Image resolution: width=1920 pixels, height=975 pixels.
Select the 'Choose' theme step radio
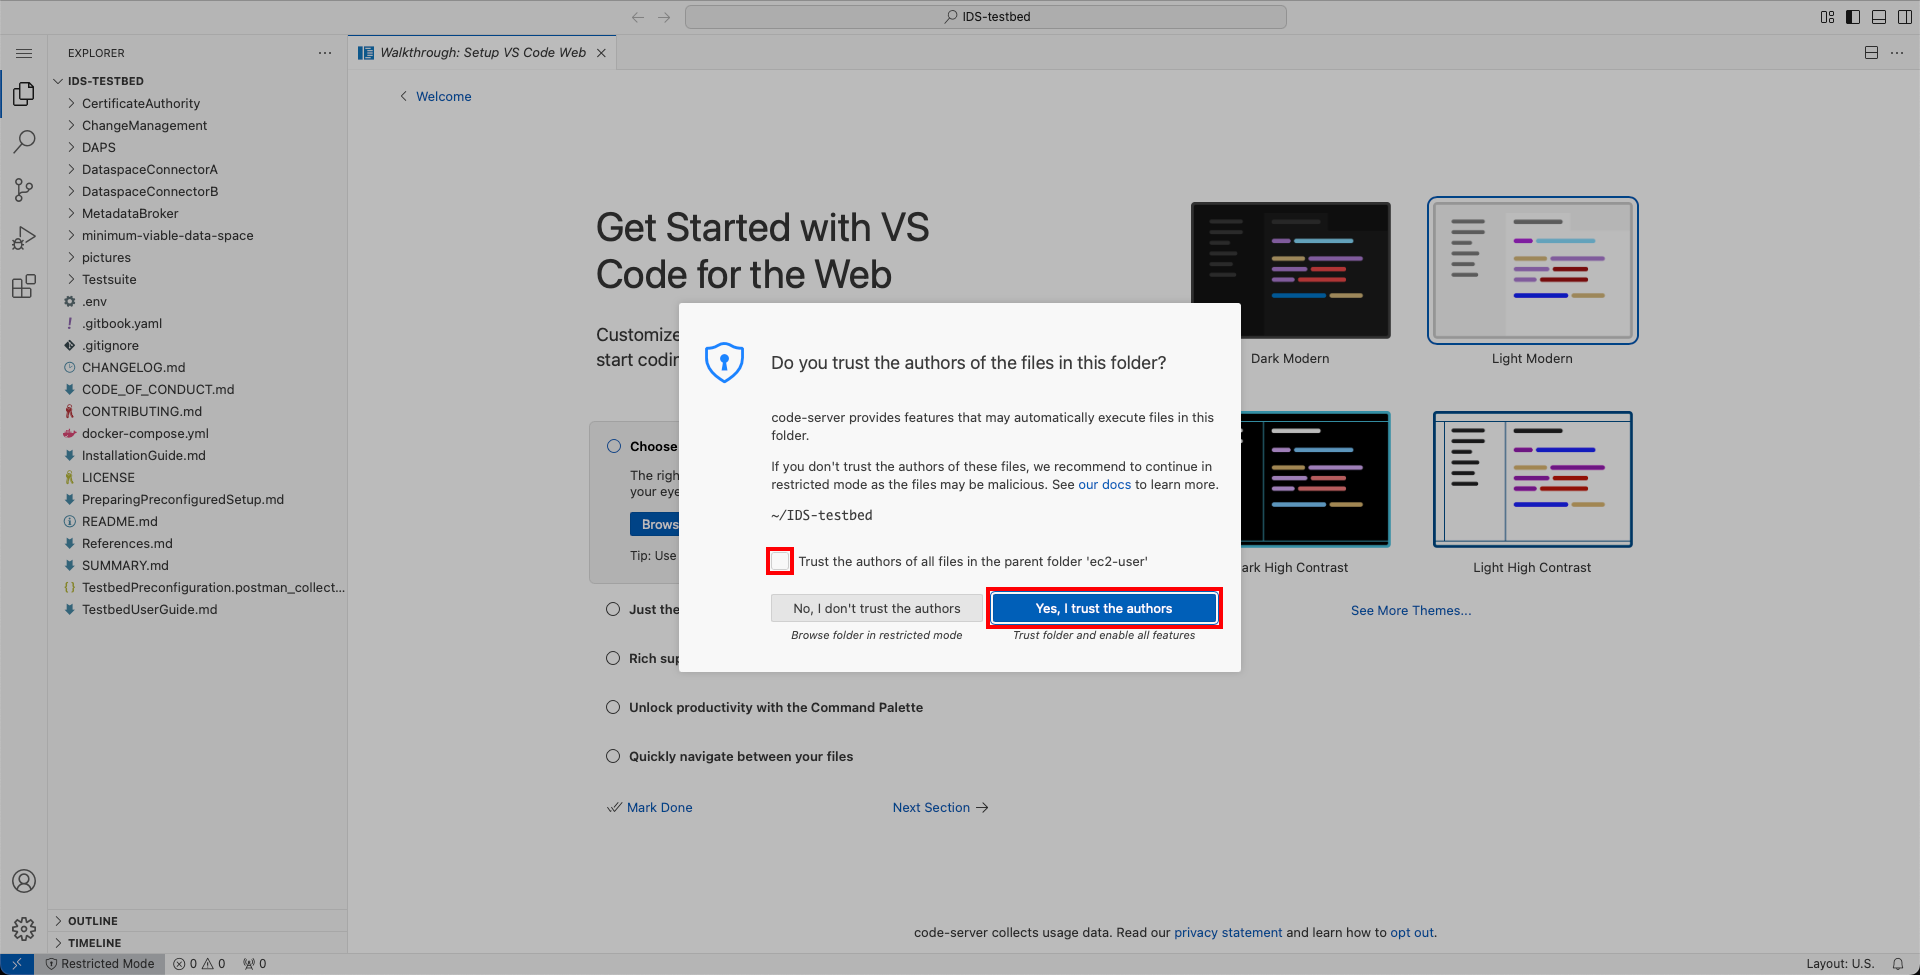tap(614, 446)
